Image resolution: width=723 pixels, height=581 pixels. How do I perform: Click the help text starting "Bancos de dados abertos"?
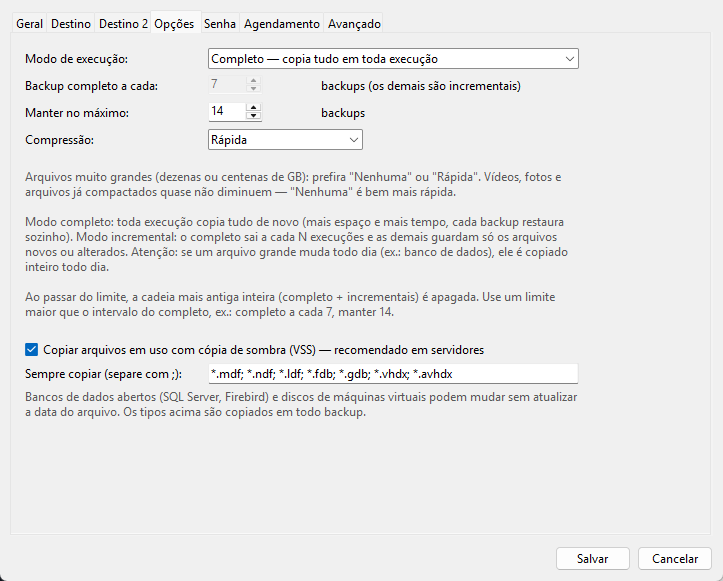point(301,404)
